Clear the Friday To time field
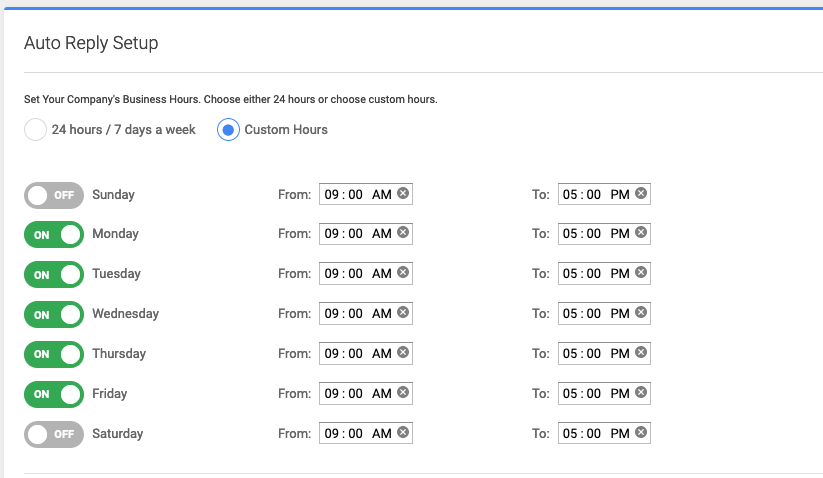 641,392
